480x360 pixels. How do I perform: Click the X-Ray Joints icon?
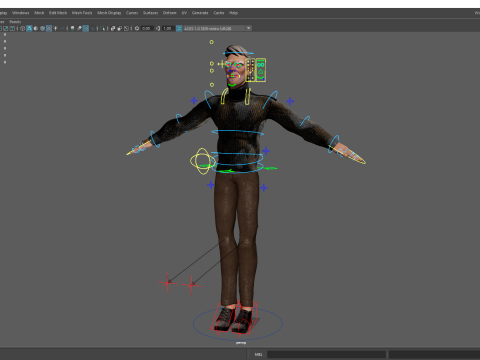[x=126, y=28]
